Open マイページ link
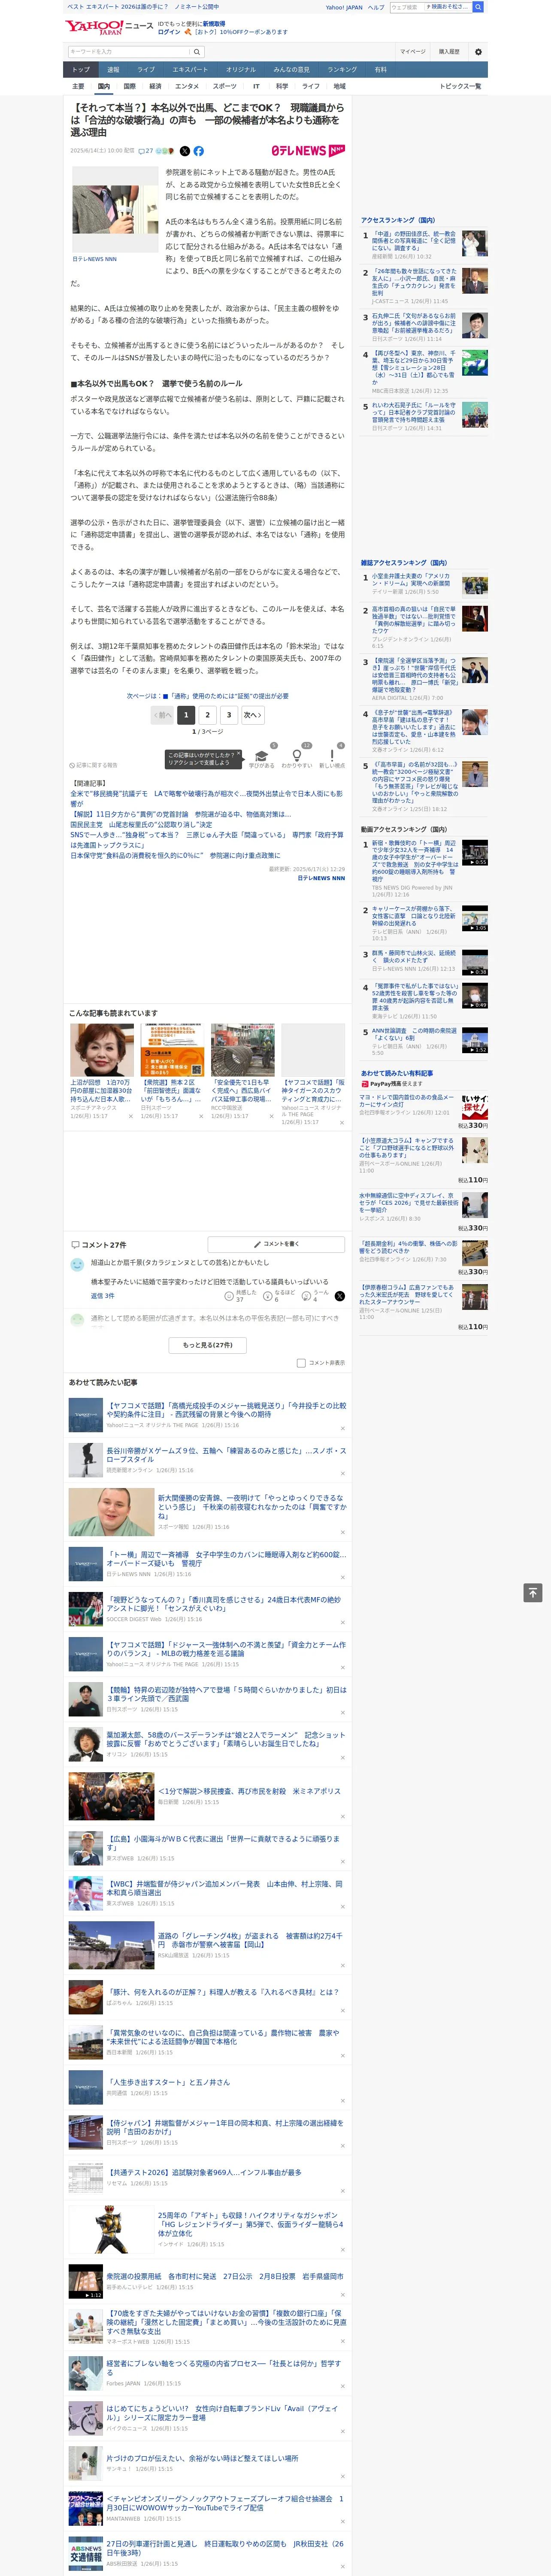Screen dimensions: 551x2576 coord(413,52)
